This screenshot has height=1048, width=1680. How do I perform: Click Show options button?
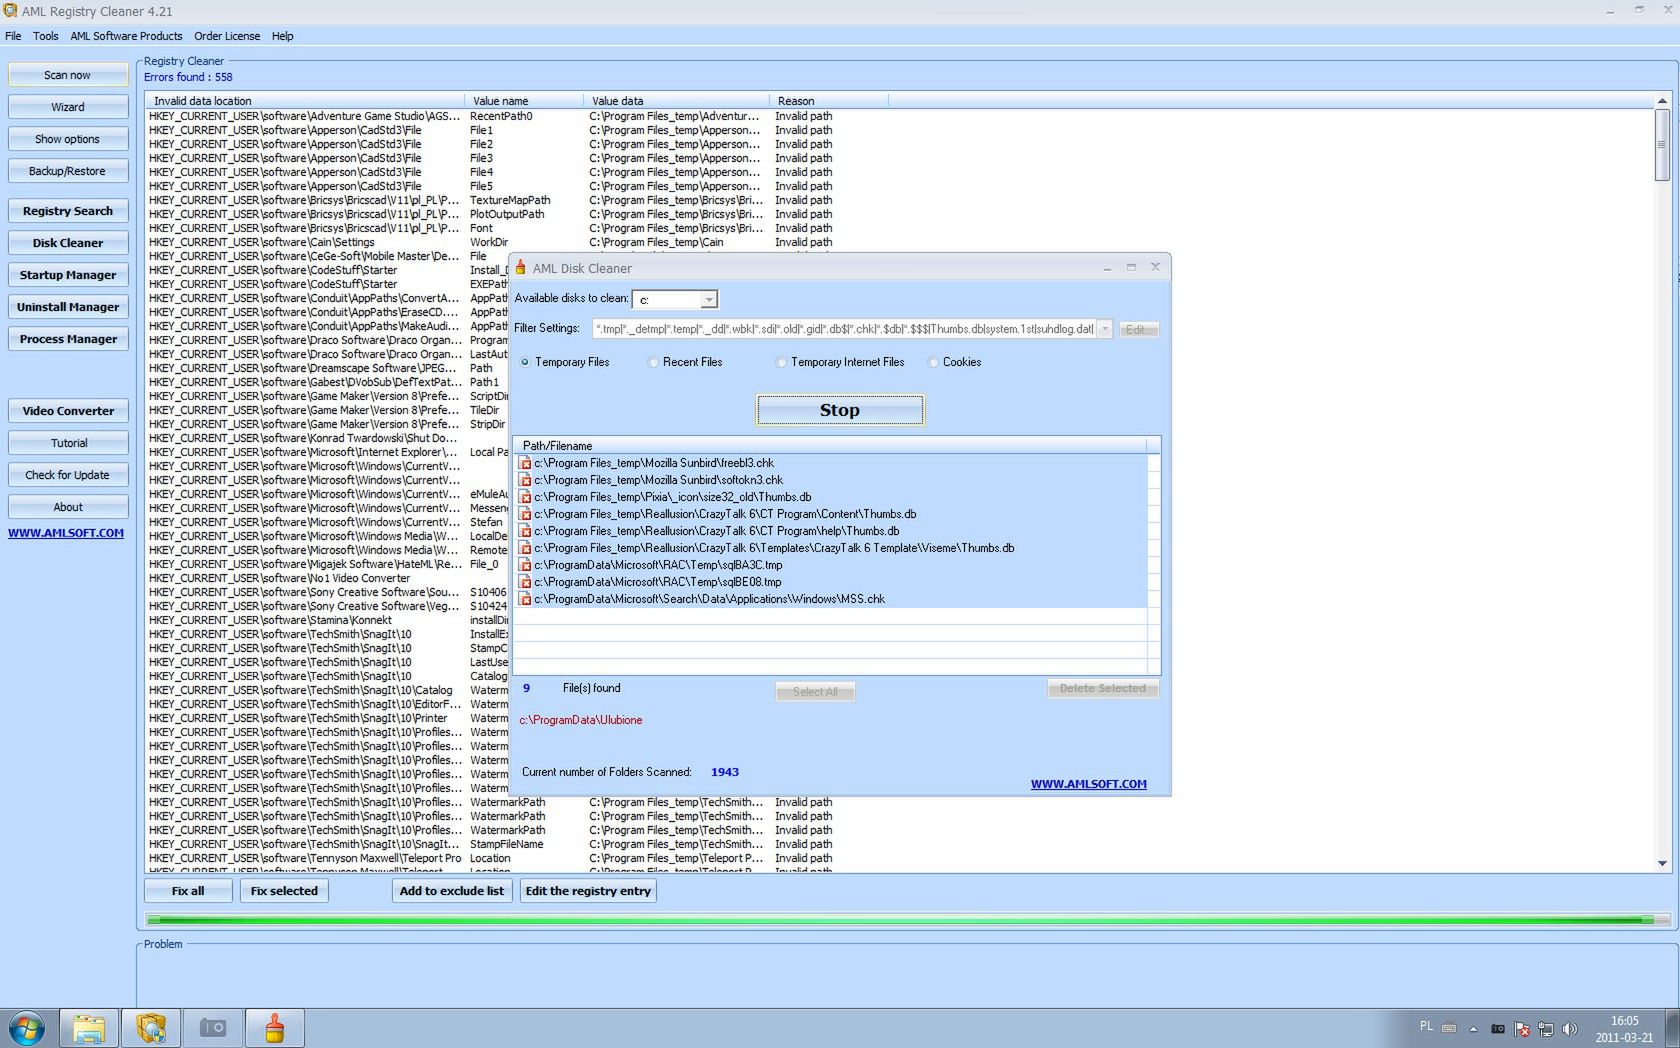coord(68,139)
